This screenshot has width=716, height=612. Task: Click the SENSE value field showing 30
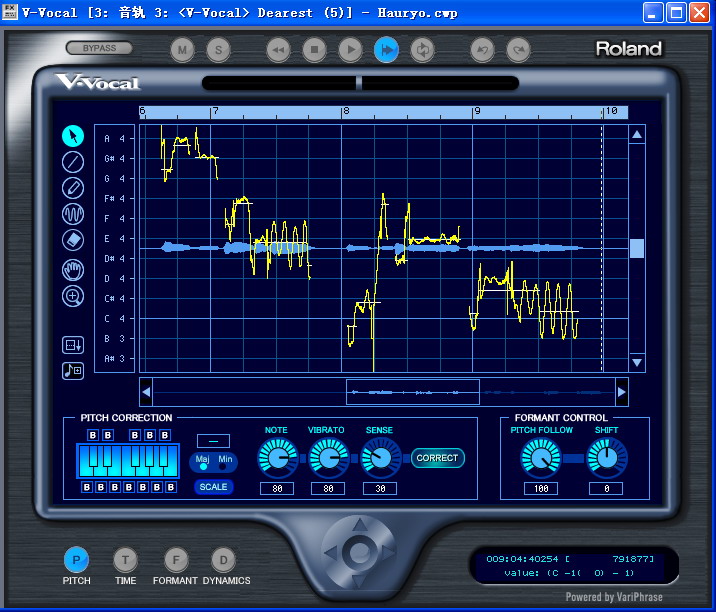click(380, 489)
